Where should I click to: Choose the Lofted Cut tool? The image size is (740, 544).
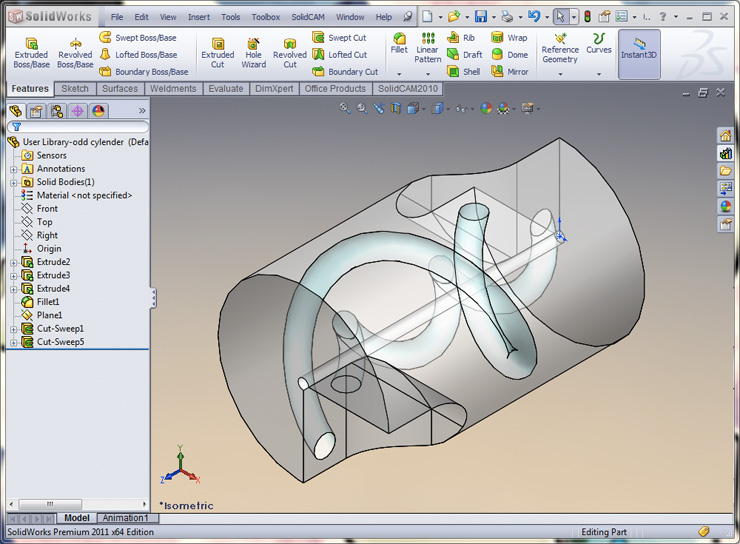pos(340,55)
